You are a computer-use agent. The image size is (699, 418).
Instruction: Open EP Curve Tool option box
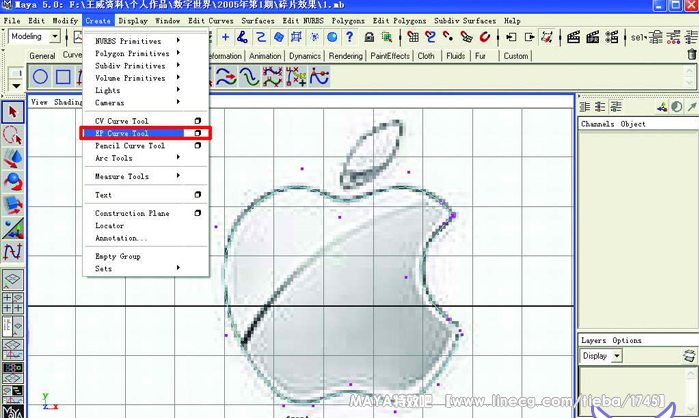coord(197,133)
